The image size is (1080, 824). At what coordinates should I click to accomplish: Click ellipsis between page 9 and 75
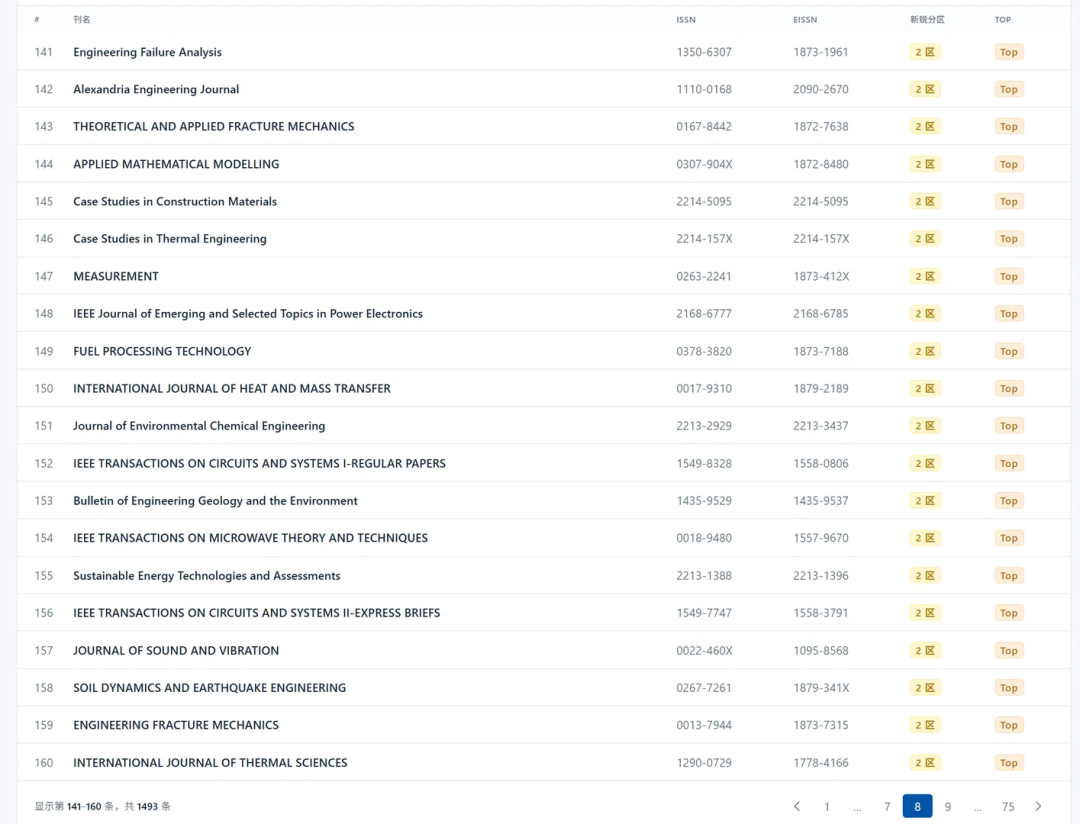coord(977,806)
